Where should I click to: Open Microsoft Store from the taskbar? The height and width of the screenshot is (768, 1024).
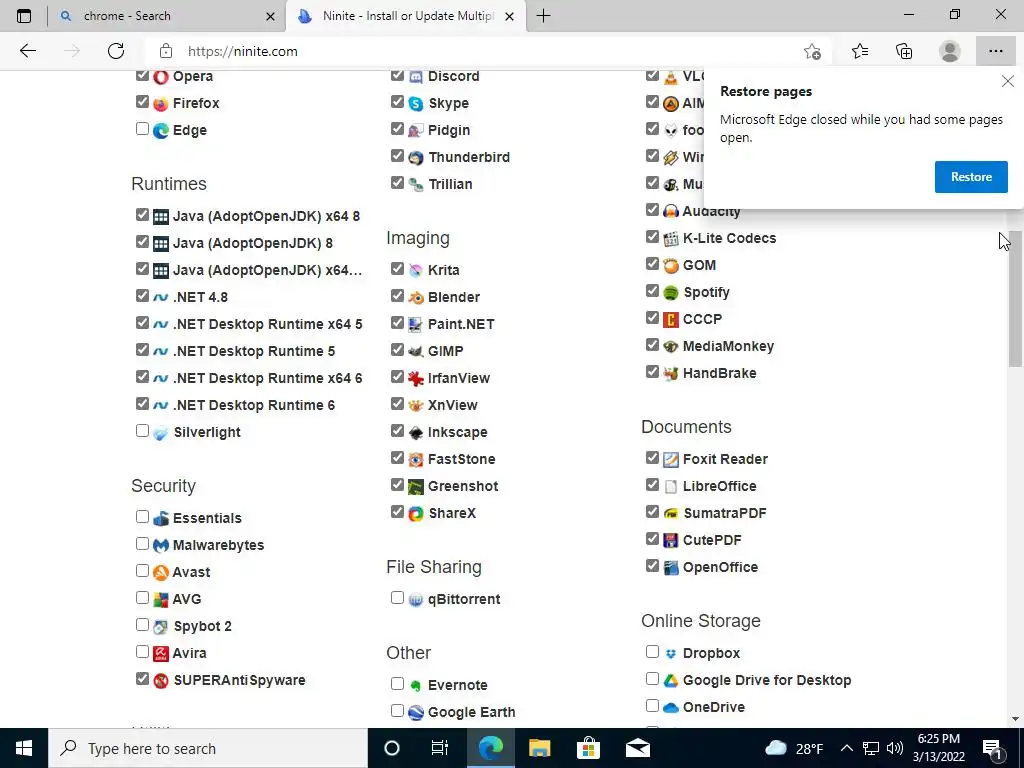[x=588, y=748]
